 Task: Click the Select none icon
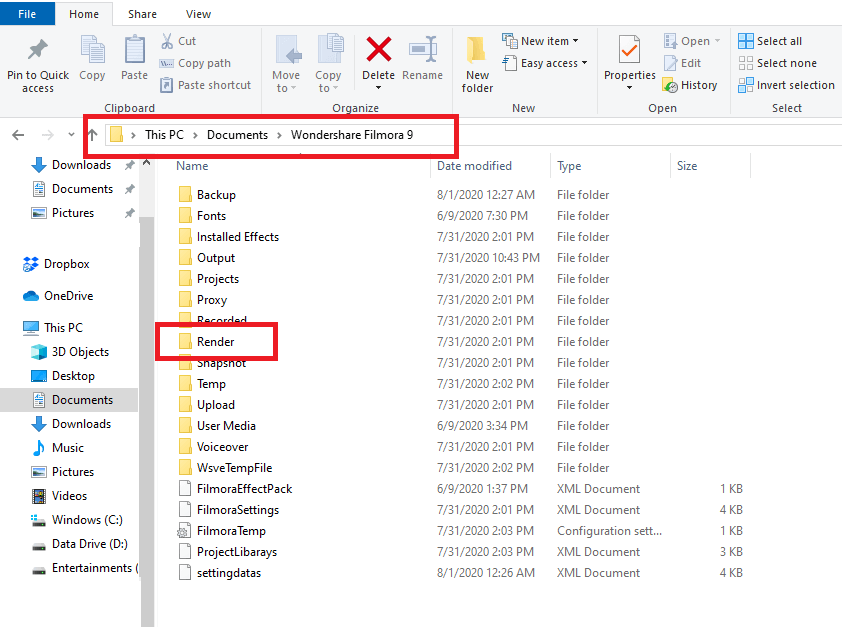(x=746, y=63)
